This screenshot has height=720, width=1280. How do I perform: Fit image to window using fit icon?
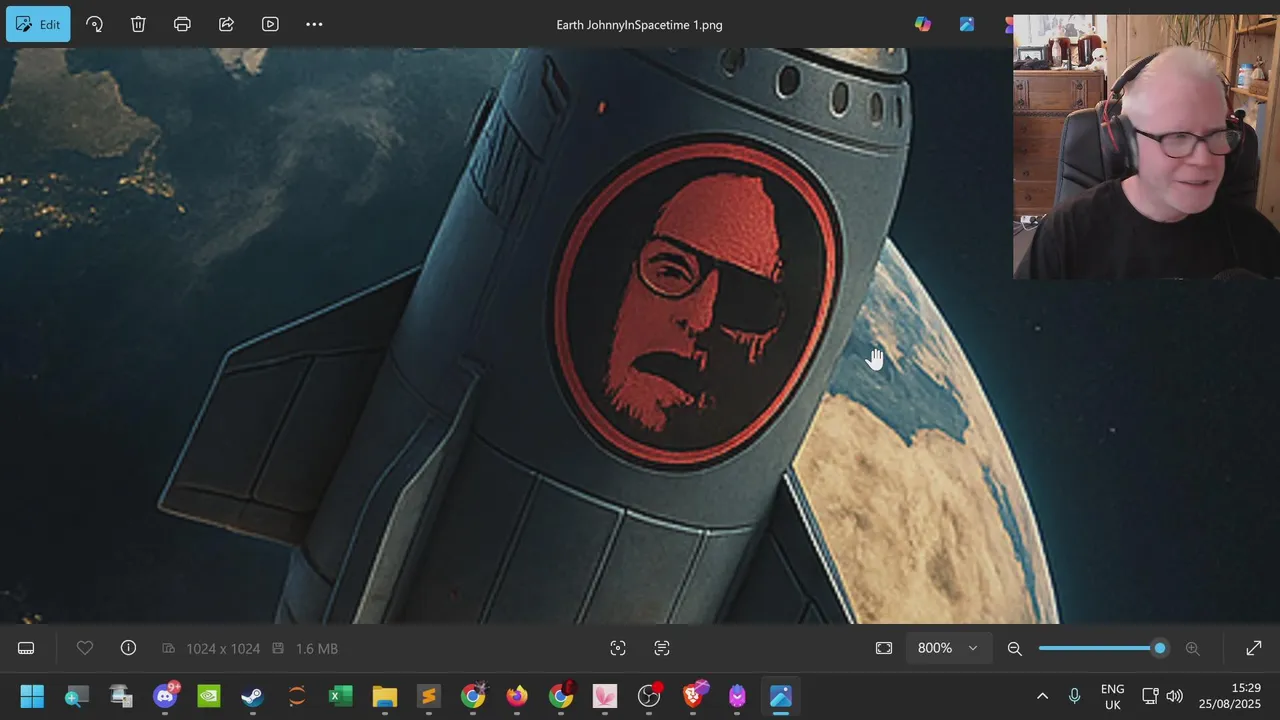tap(884, 648)
